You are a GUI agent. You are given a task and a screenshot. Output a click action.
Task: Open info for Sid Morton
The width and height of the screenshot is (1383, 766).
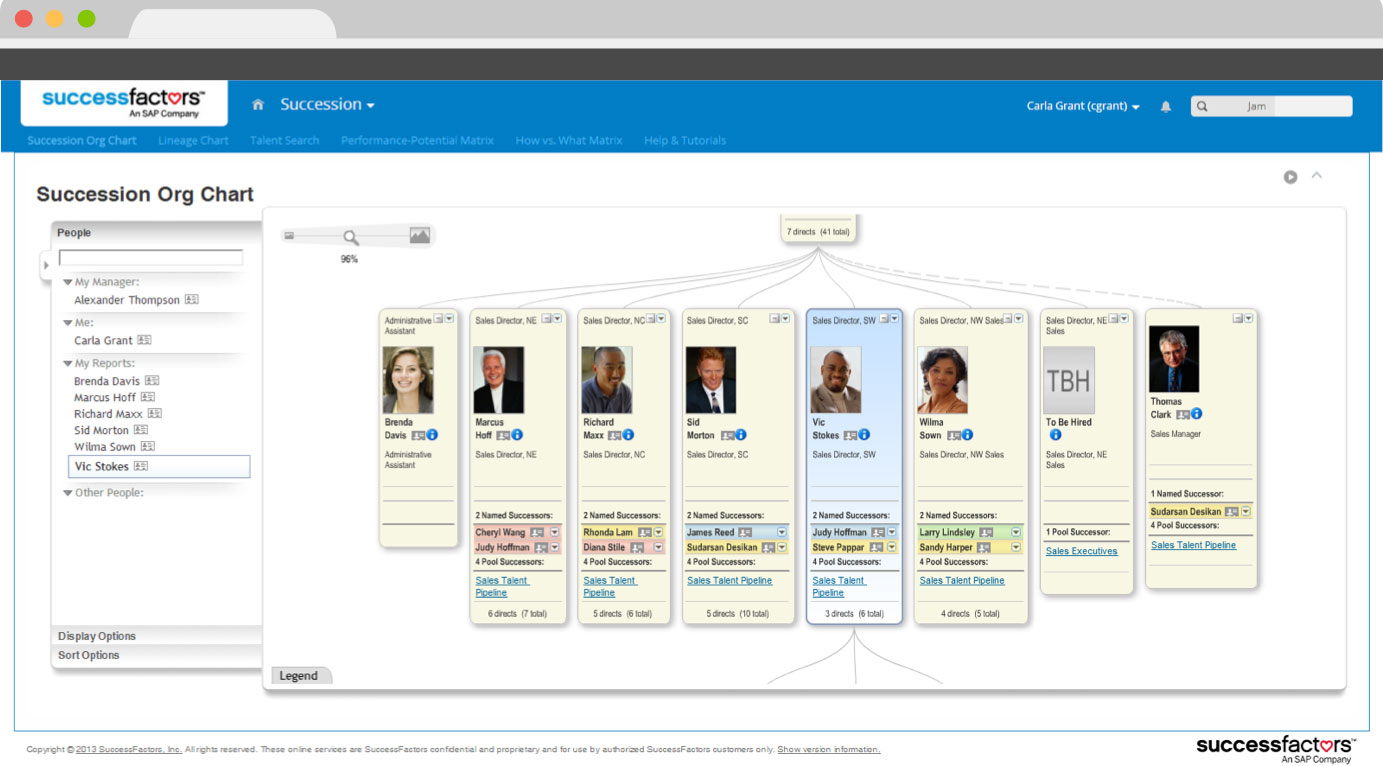click(x=741, y=435)
